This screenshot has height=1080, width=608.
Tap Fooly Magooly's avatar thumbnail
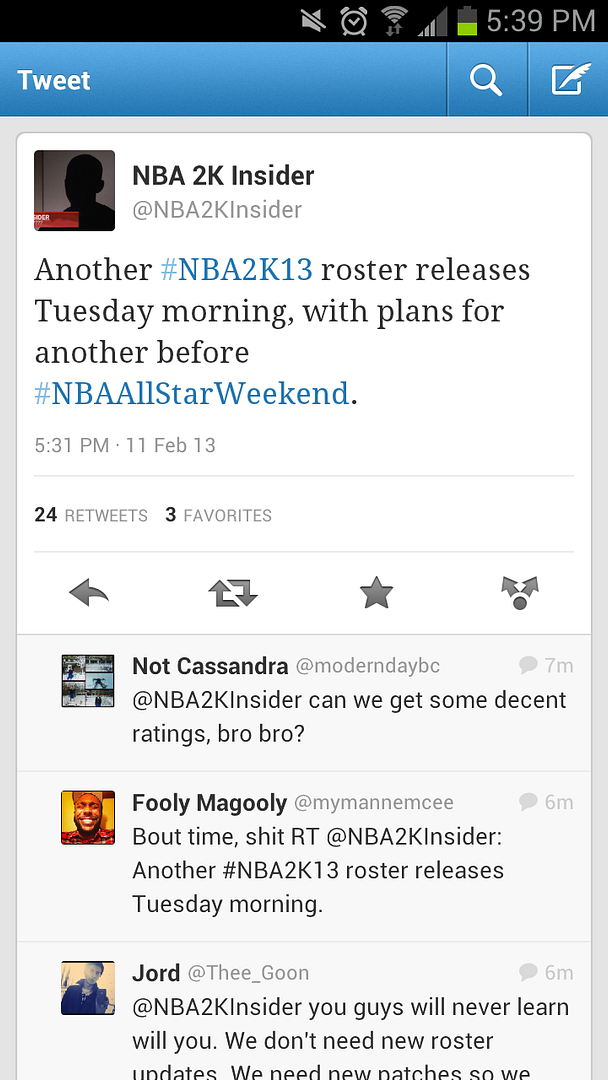pyautogui.click(x=87, y=817)
